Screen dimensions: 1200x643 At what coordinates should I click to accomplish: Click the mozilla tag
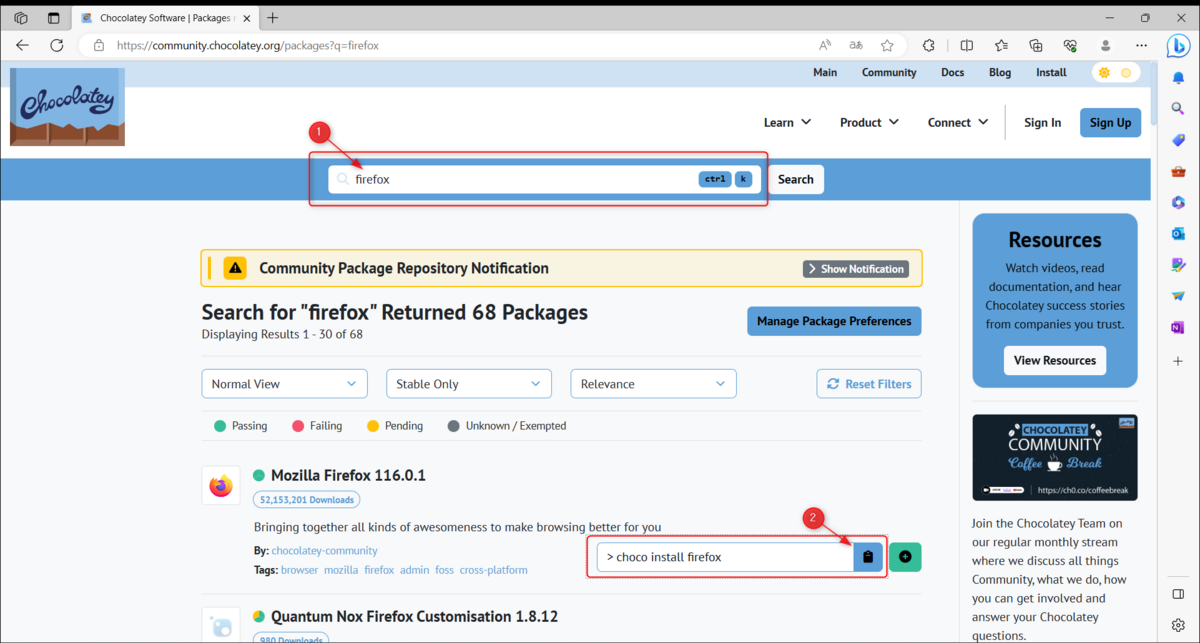341,570
